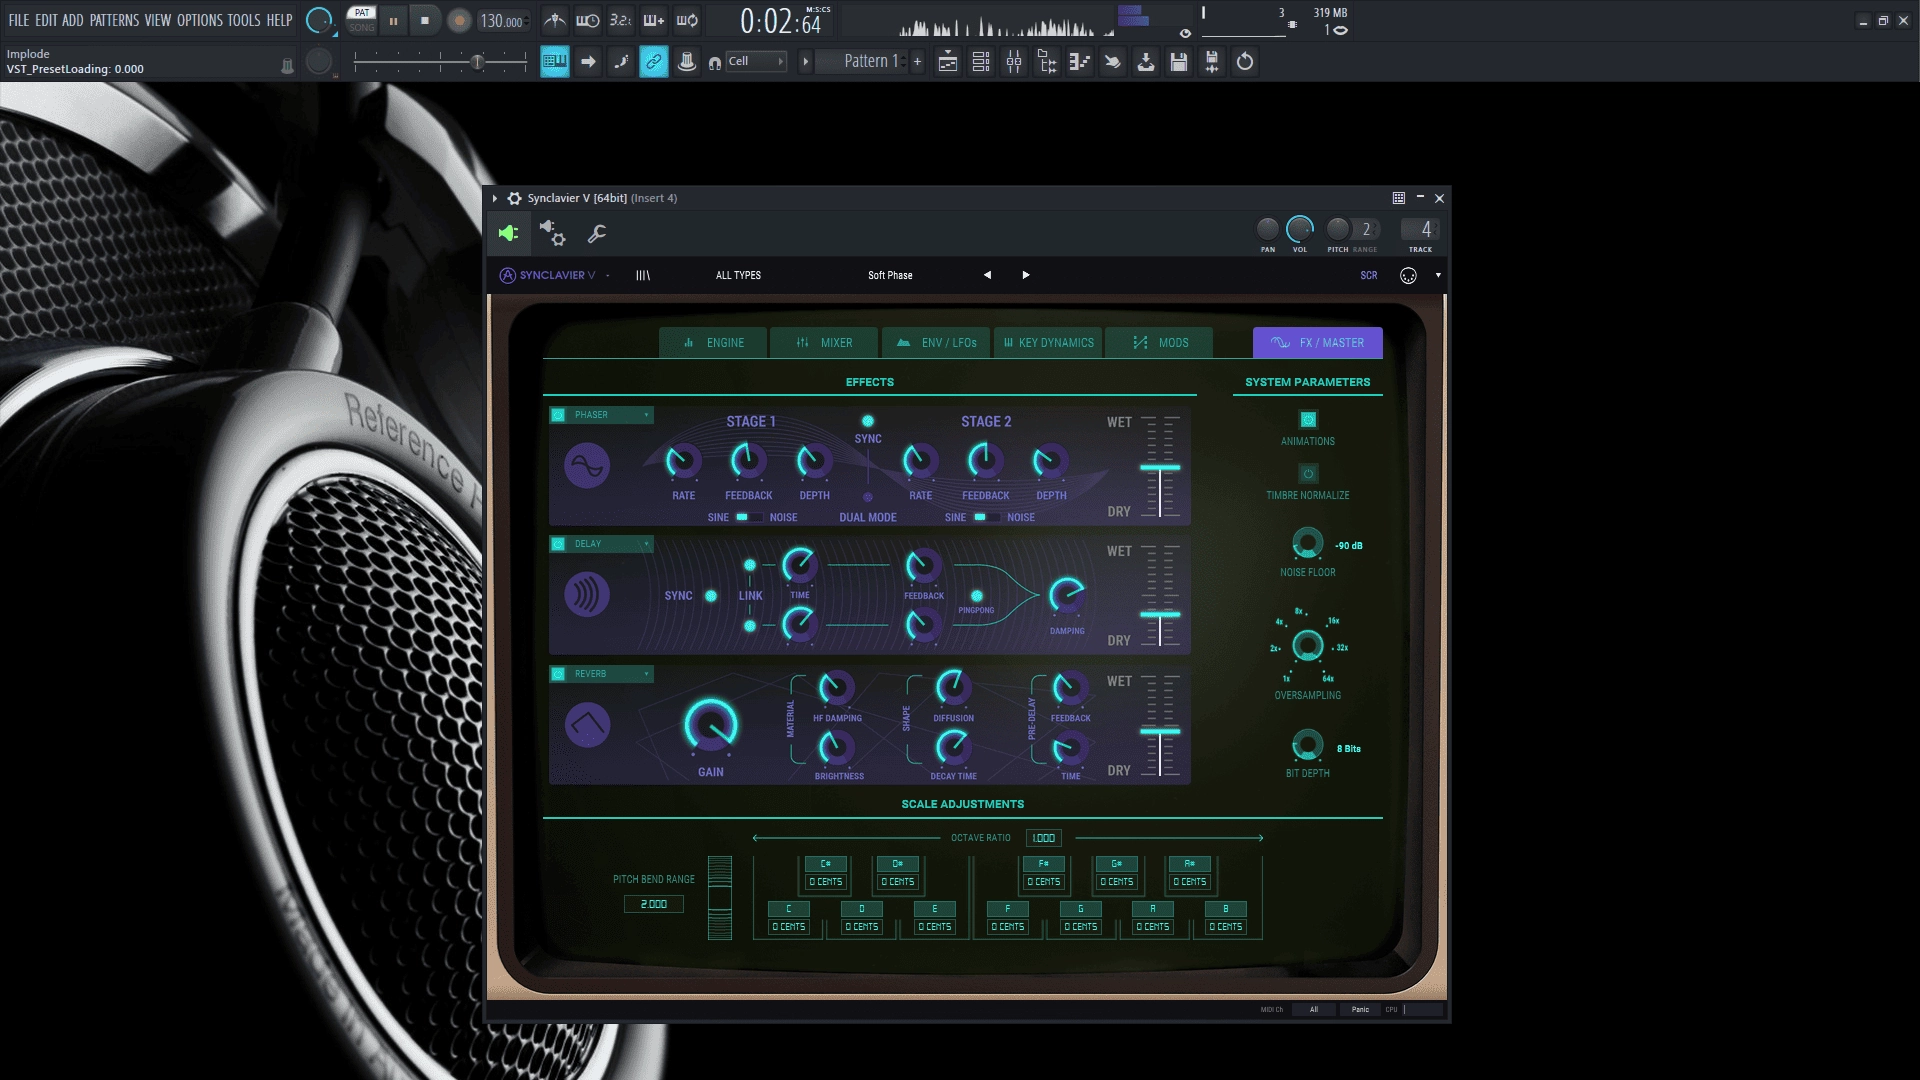The height and width of the screenshot is (1080, 1920).
Task: Click the OCTAVE RATIO value field
Action: pyautogui.click(x=1043, y=838)
